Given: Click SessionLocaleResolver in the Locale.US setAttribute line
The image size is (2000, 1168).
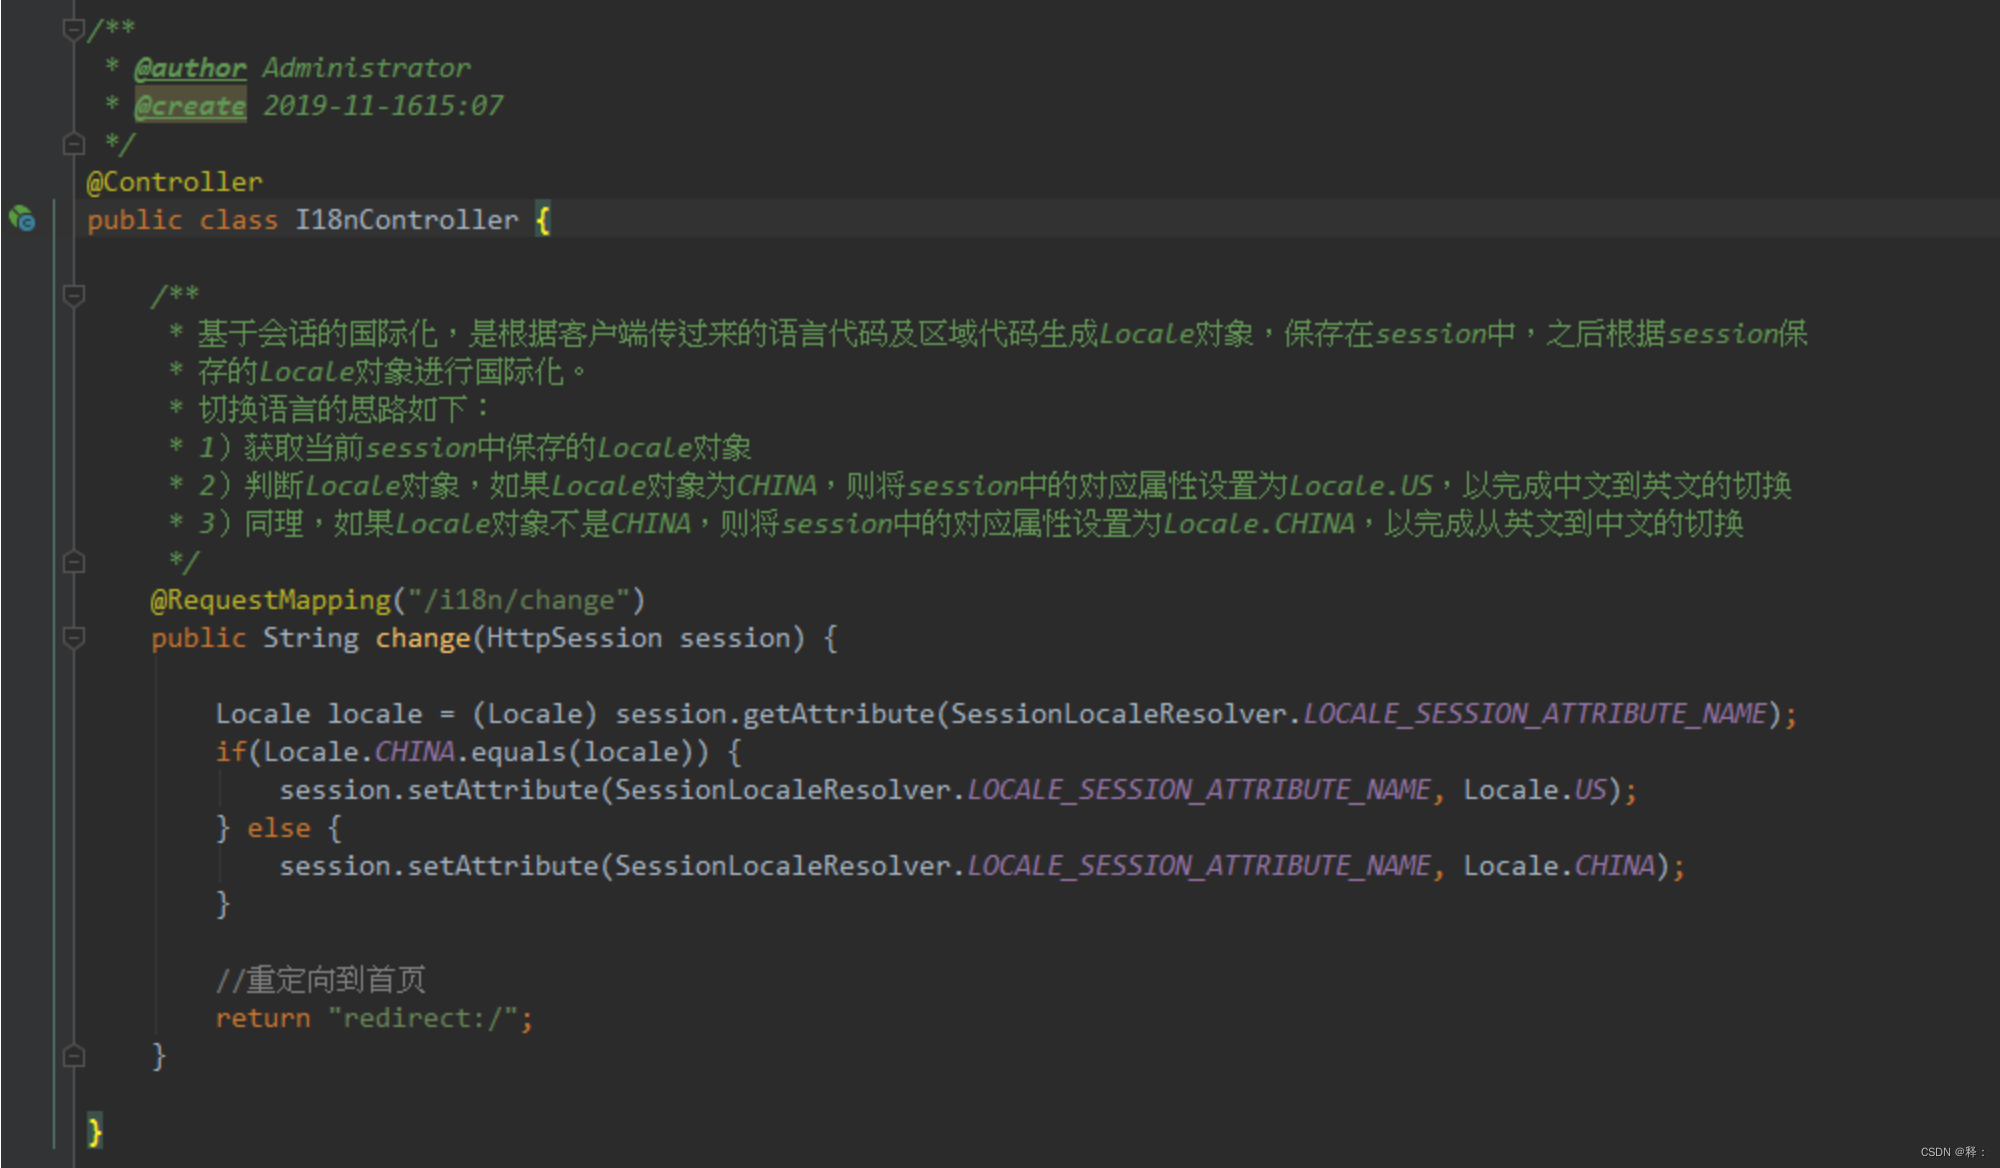Looking at the screenshot, I should click(783, 790).
